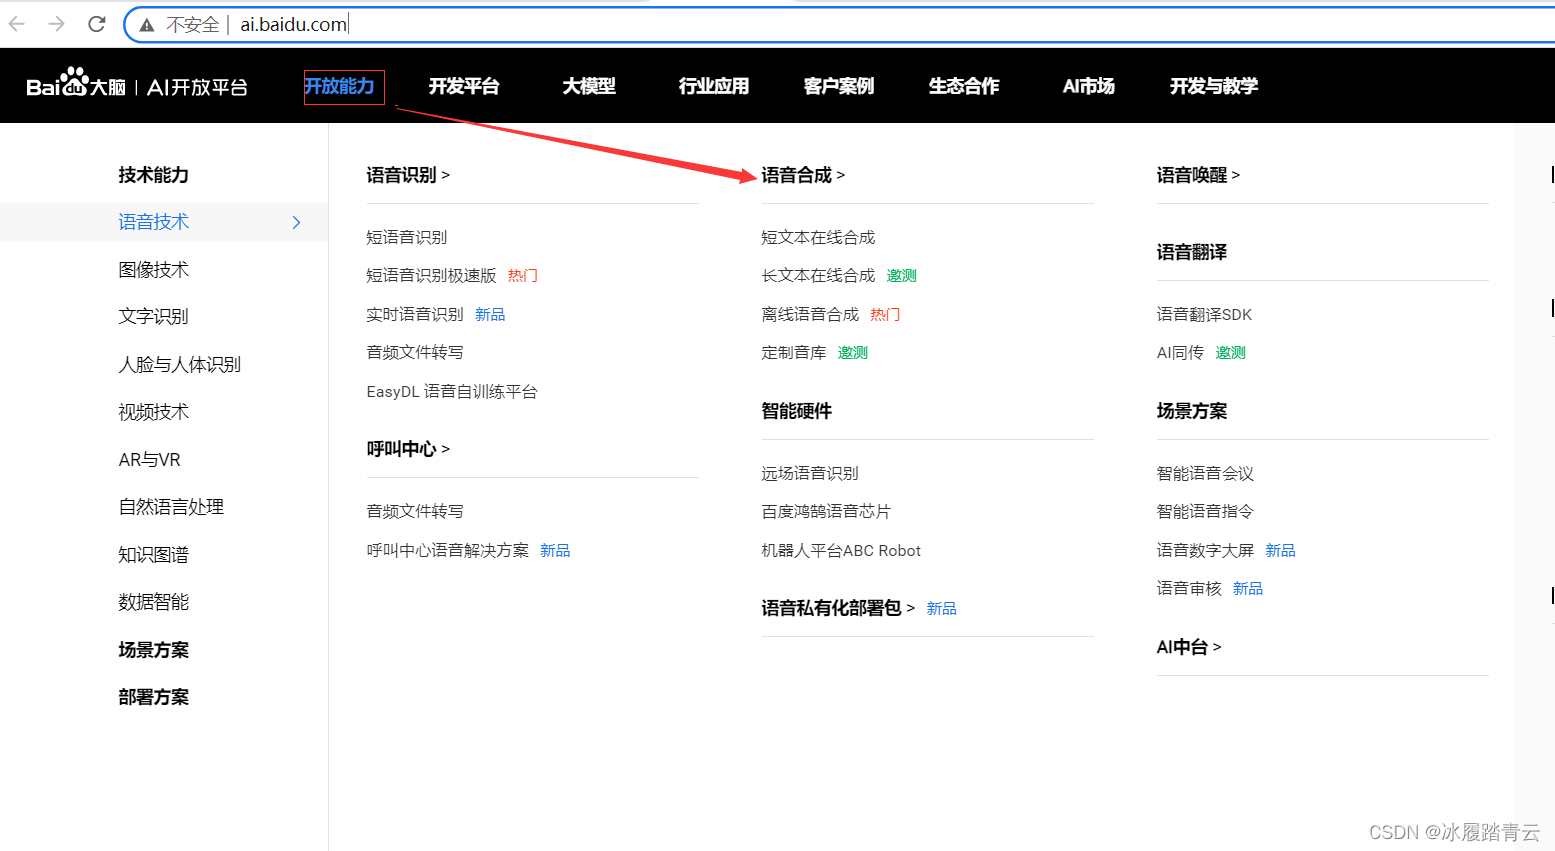The image size is (1555, 851).
Task: Select 开发平台 in the top navigation
Action: coord(464,86)
